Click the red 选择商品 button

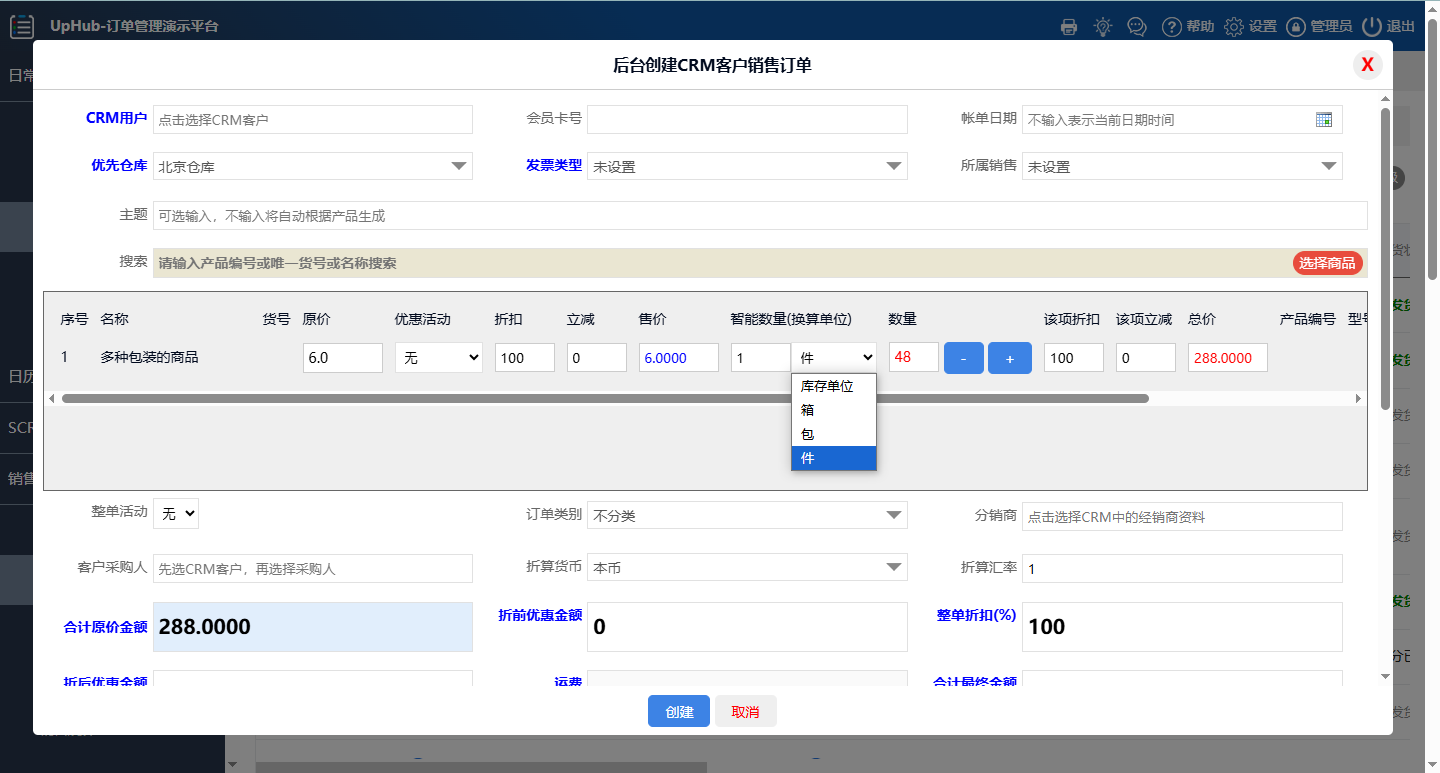click(x=1327, y=263)
